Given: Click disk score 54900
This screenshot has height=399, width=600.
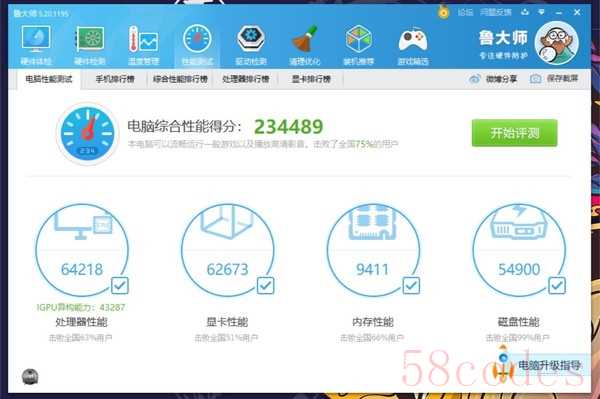Looking at the screenshot, I should 519,270.
